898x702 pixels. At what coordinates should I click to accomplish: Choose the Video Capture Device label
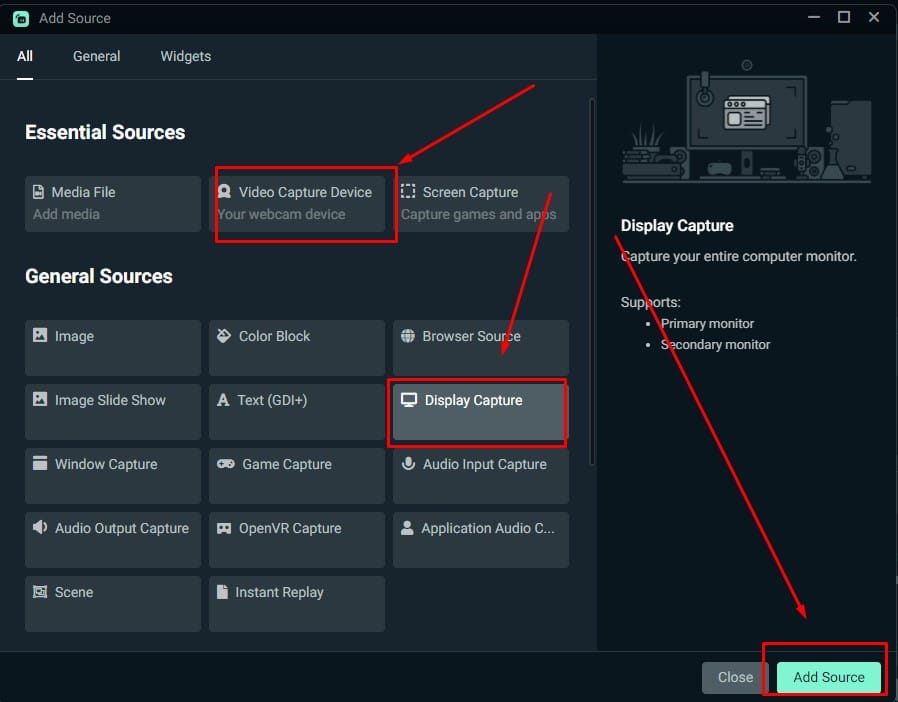pyautogui.click(x=305, y=192)
